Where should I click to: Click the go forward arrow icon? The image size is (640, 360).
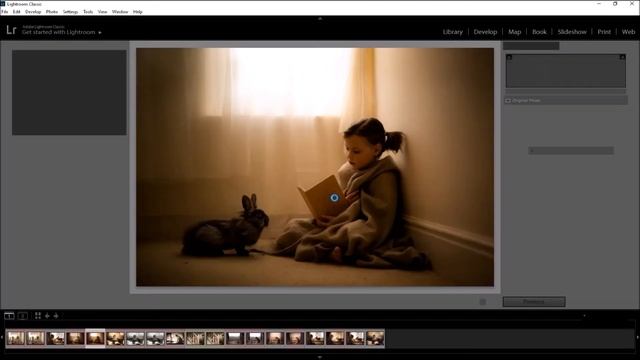56,316
